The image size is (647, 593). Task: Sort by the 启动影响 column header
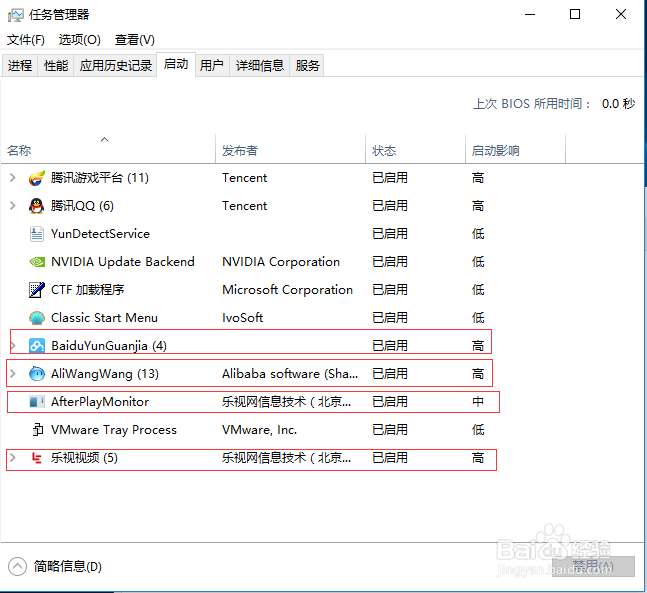(515, 150)
